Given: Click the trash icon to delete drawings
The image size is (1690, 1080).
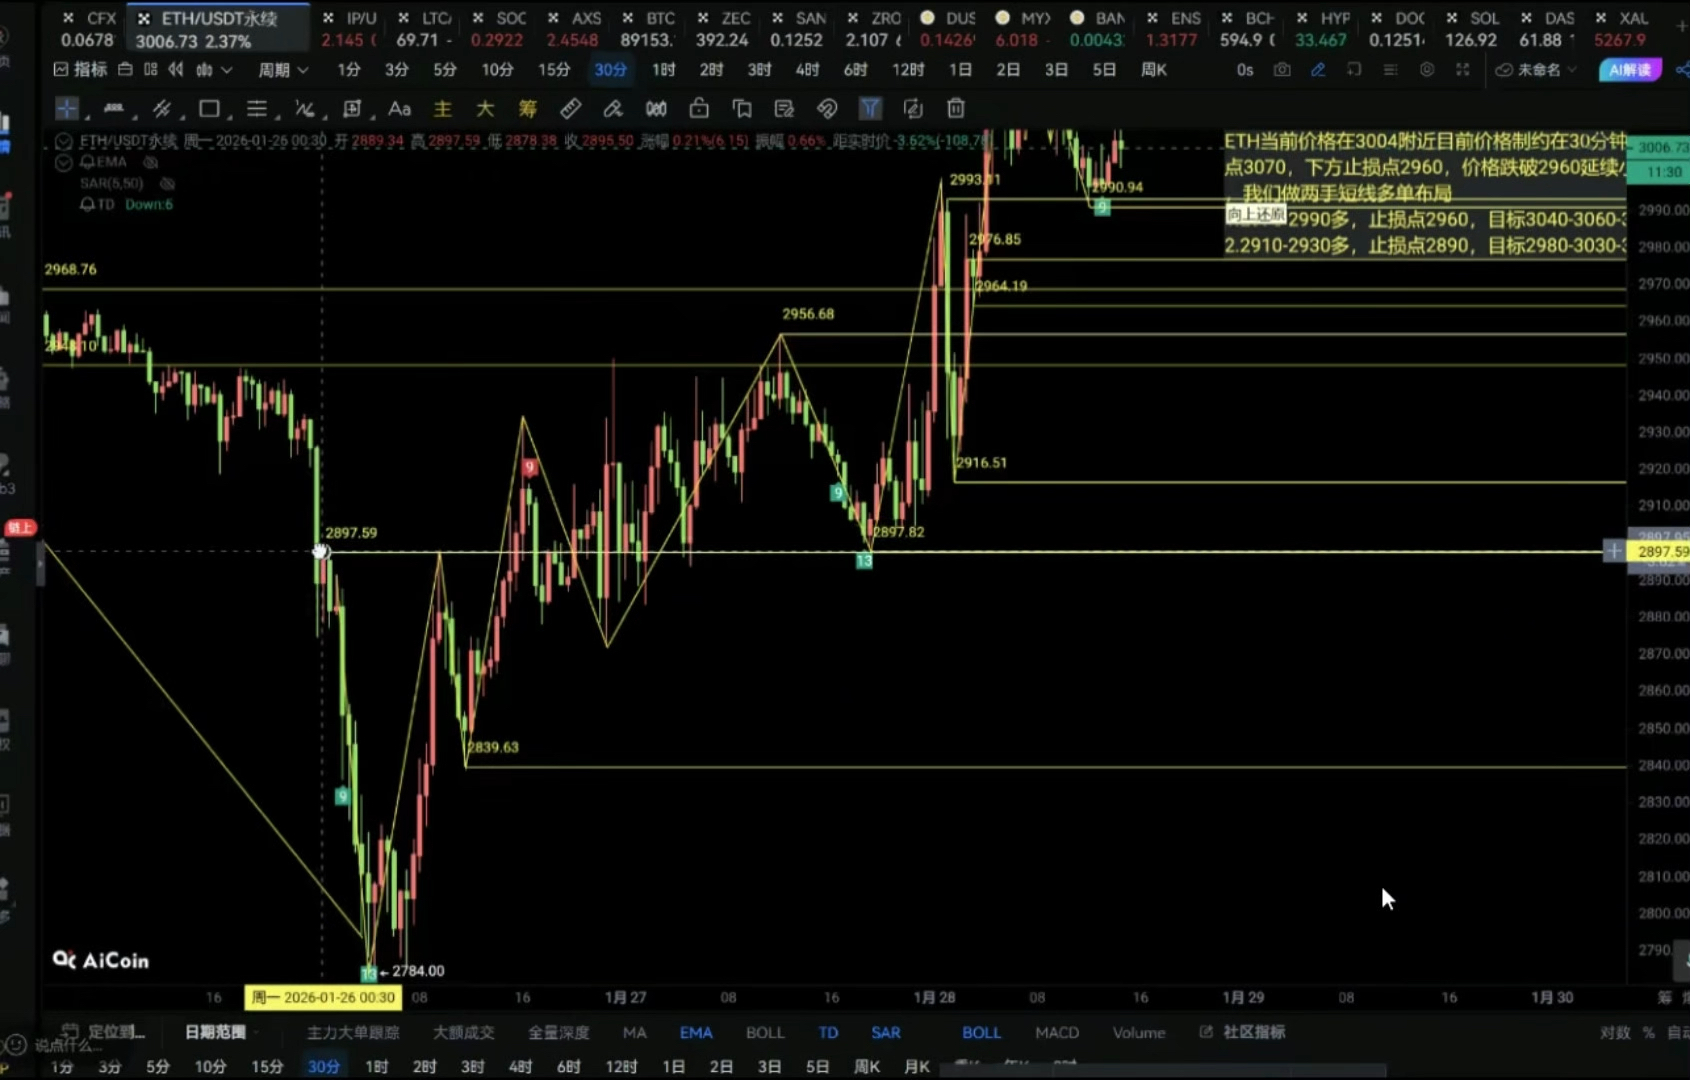Looking at the screenshot, I should tap(956, 109).
